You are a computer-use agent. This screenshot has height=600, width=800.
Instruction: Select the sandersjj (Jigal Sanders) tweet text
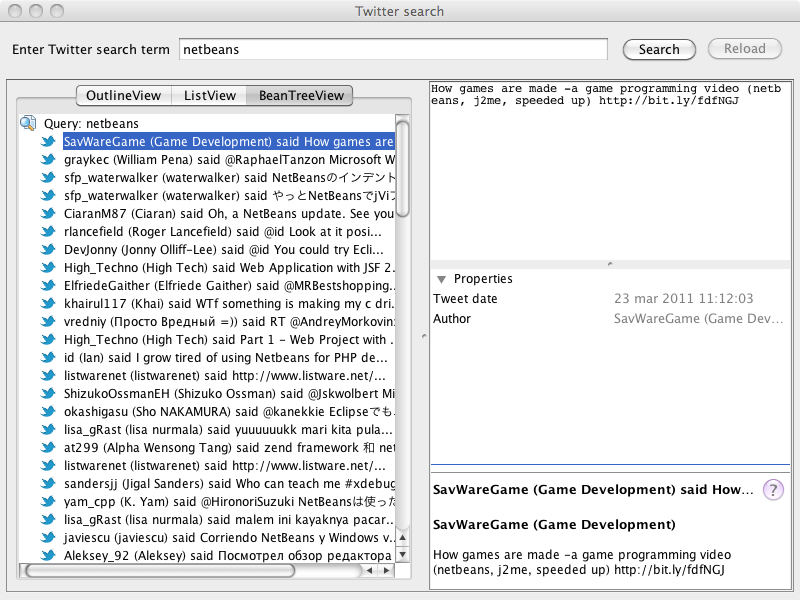point(229,484)
